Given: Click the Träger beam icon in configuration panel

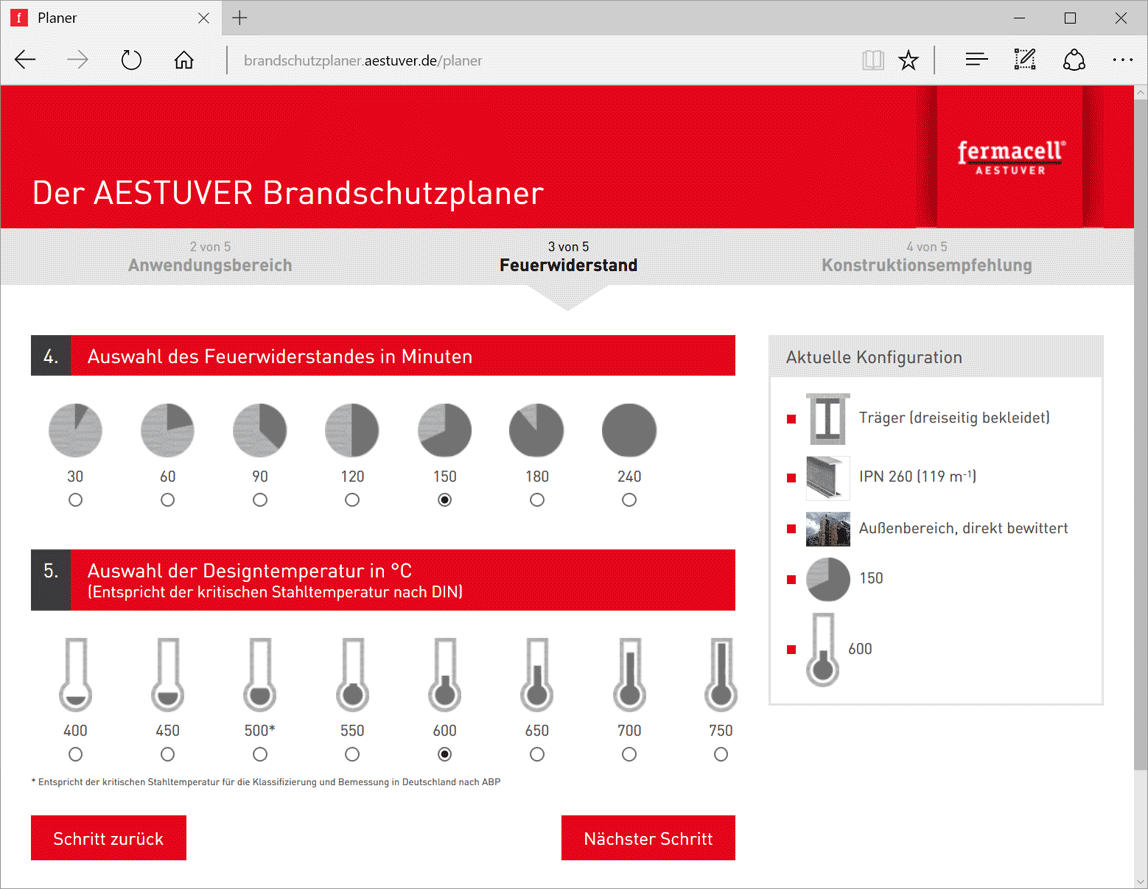Looking at the screenshot, I should coord(828,419).
